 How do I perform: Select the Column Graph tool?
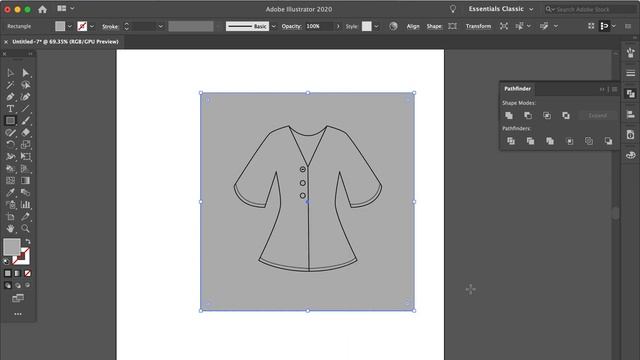pyautogui.click(x=25, y=204)
